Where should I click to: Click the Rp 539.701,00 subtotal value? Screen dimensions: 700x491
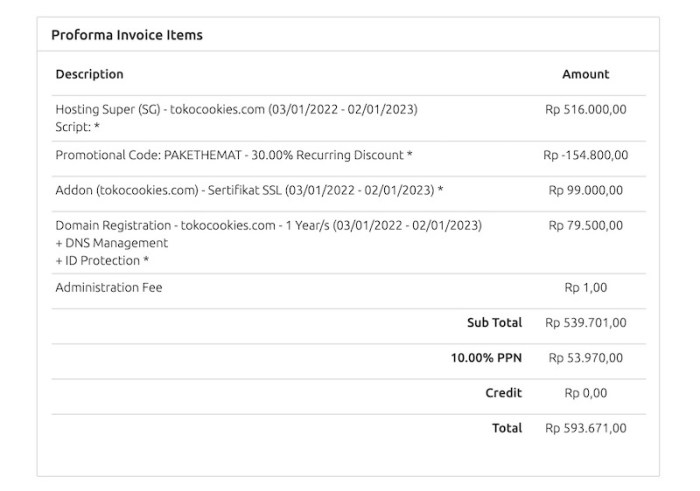click(x=585, y=323)
